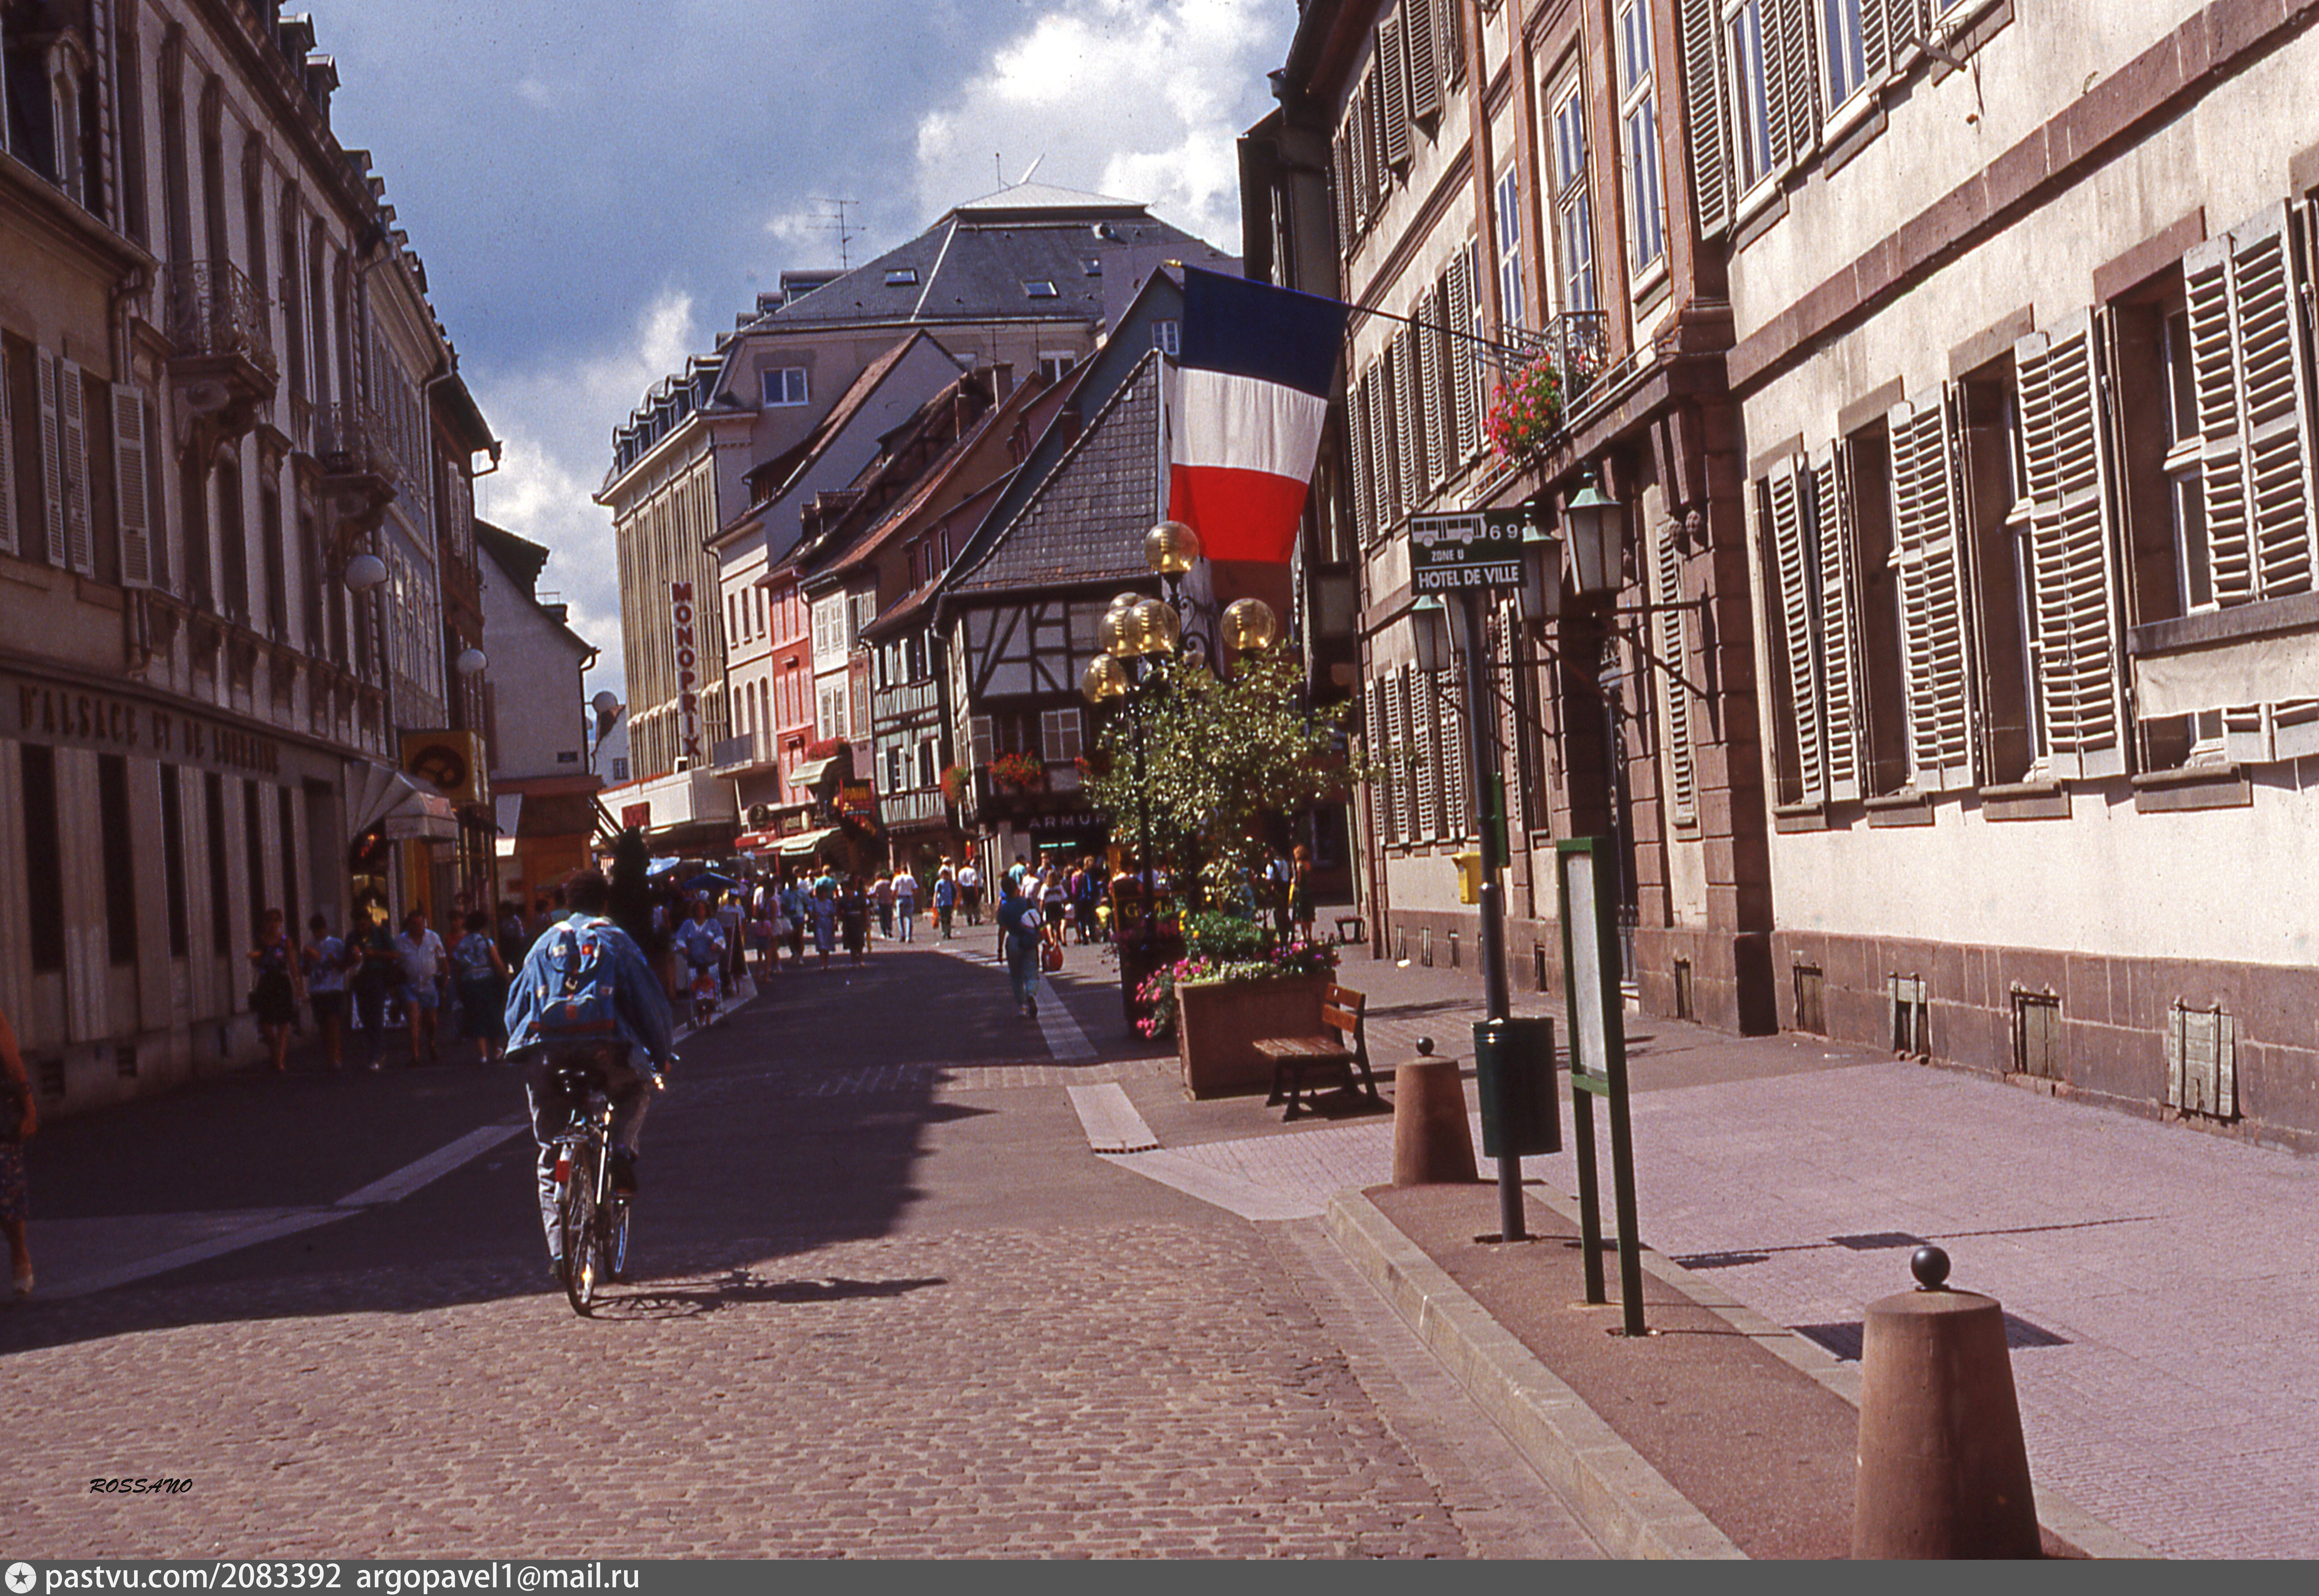Open the pastvu.com/2083392 watermark link

(193, 1578)
